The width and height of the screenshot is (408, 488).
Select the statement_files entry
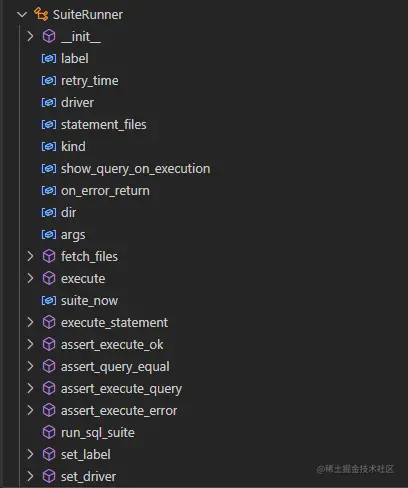(x=104, y=125)
